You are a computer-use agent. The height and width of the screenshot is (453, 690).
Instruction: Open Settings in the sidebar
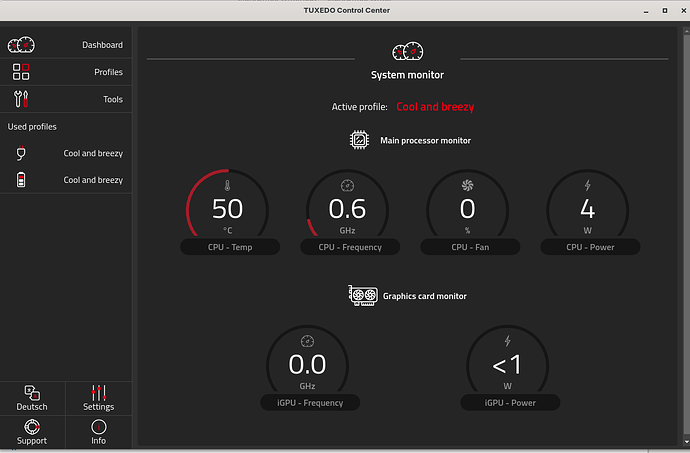pos(99,398)
